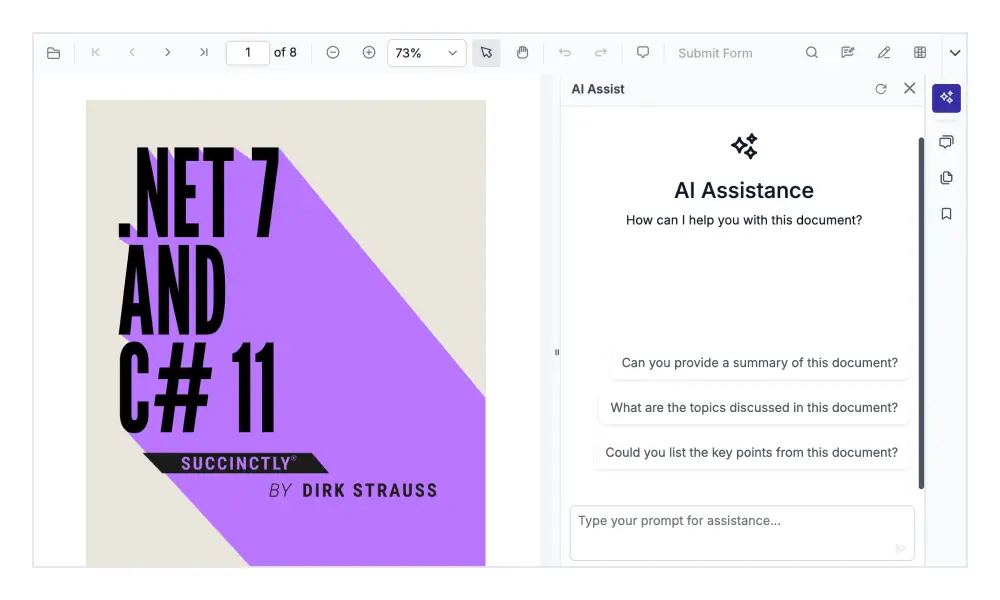Open the annotation signing tool

(848, 52)
